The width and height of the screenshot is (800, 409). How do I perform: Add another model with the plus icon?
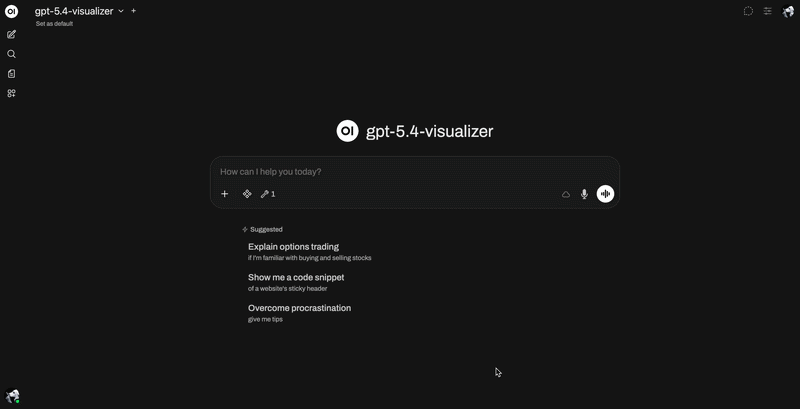[134, 11]
